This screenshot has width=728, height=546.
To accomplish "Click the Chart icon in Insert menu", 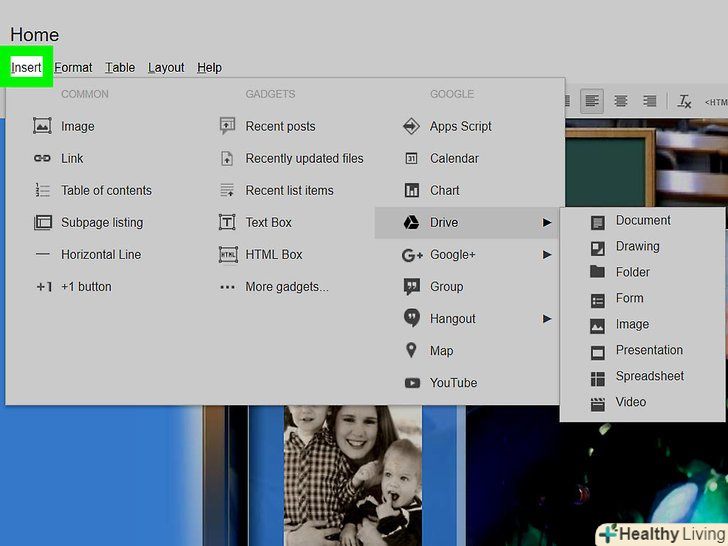I will coord(411,191).
